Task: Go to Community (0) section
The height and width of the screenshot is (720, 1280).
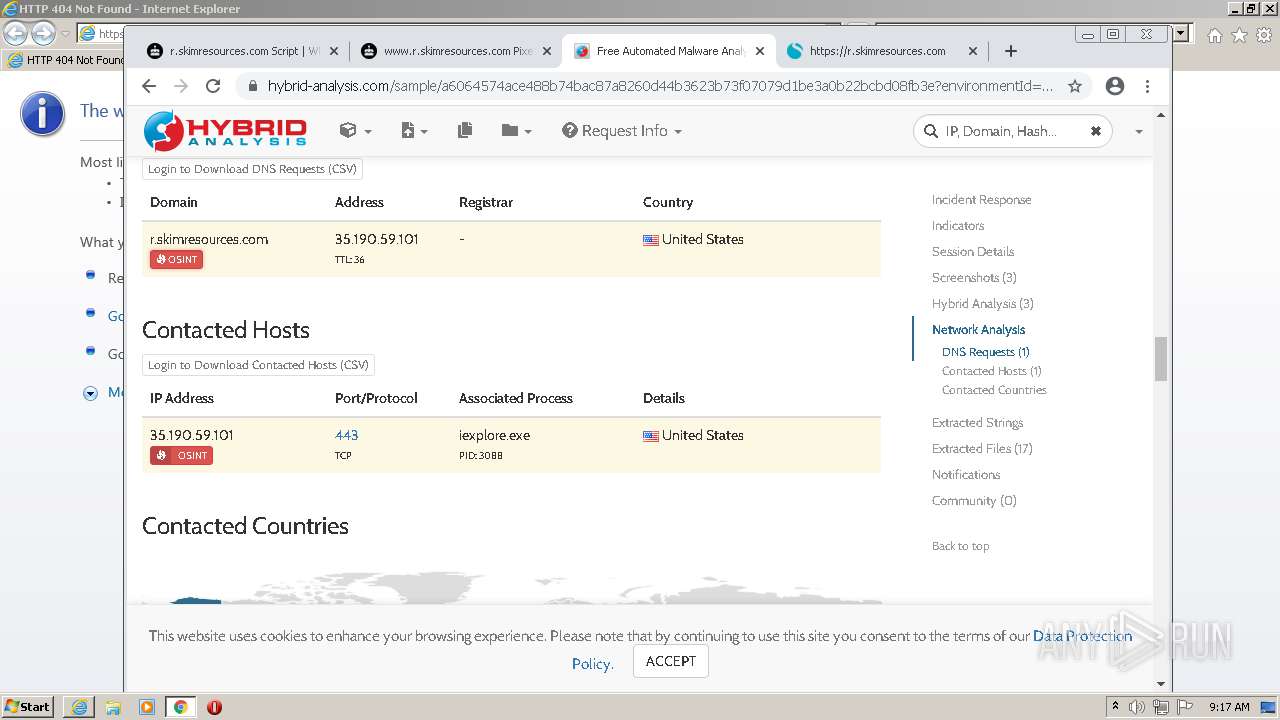Action: tap(974, 501)
